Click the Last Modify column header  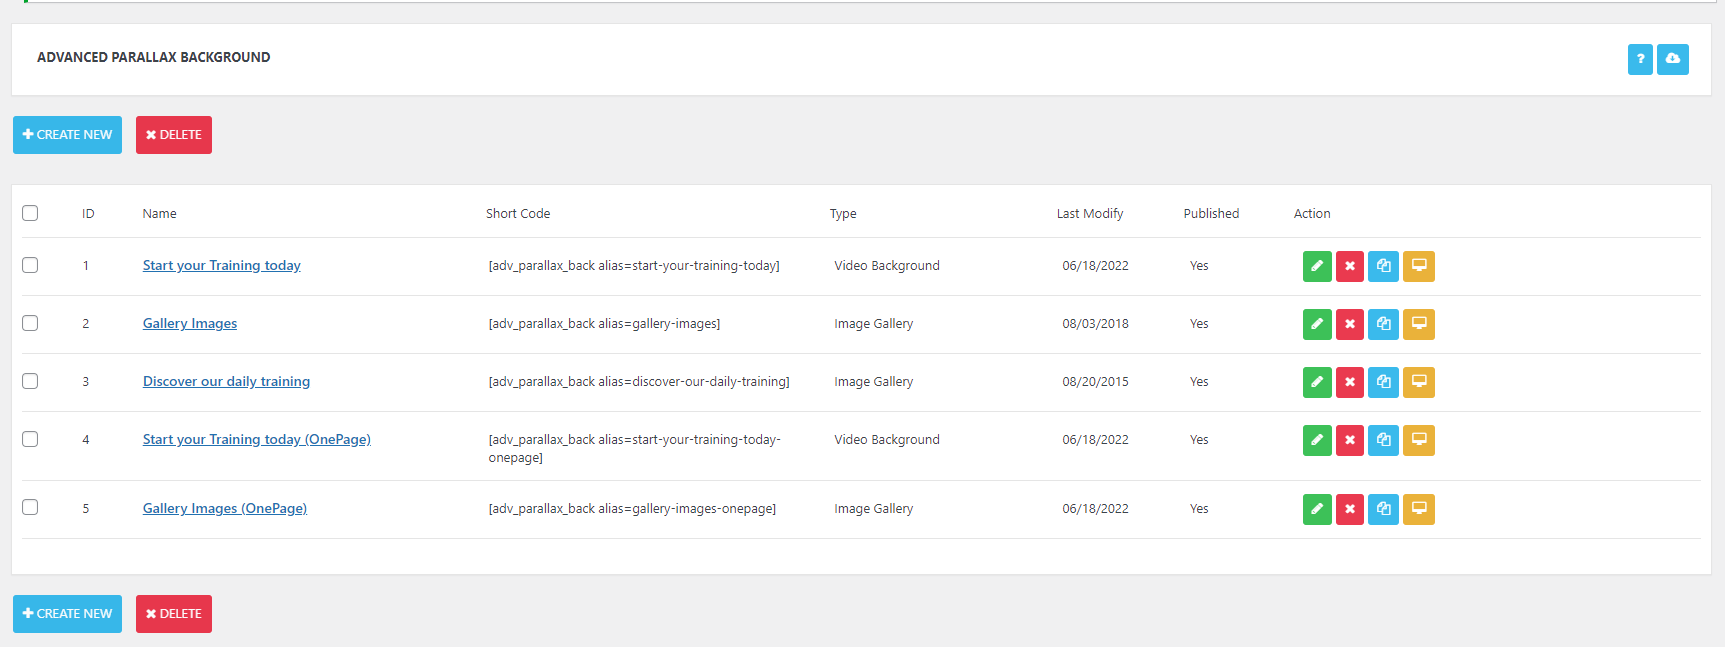tap(1090, 214)
